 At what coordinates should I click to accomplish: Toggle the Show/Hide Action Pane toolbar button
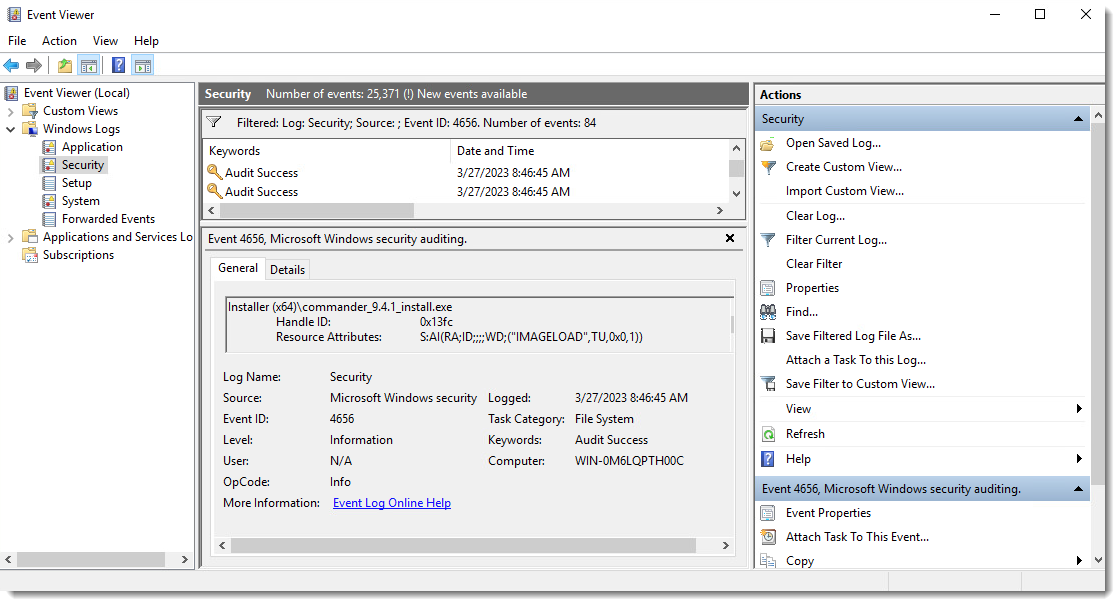(142, 65)
